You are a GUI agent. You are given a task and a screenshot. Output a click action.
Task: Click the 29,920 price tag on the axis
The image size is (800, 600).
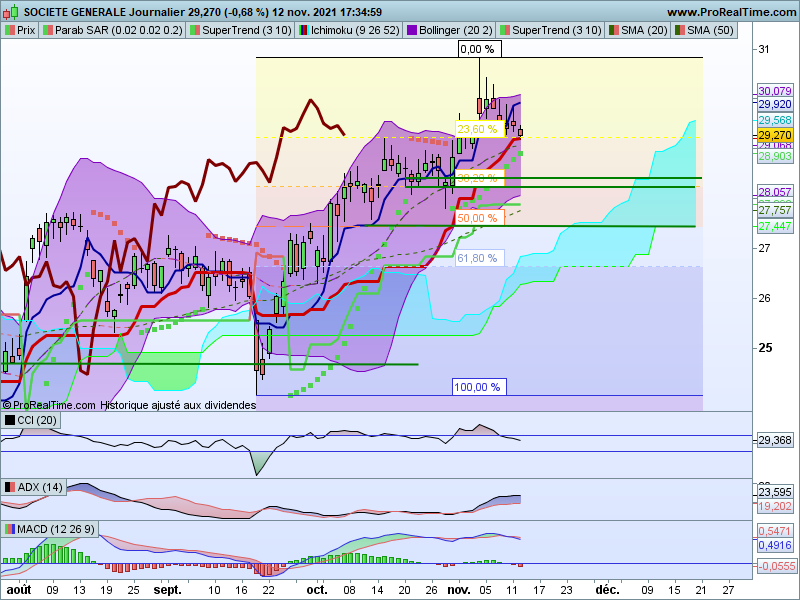[x=774, y=104]
